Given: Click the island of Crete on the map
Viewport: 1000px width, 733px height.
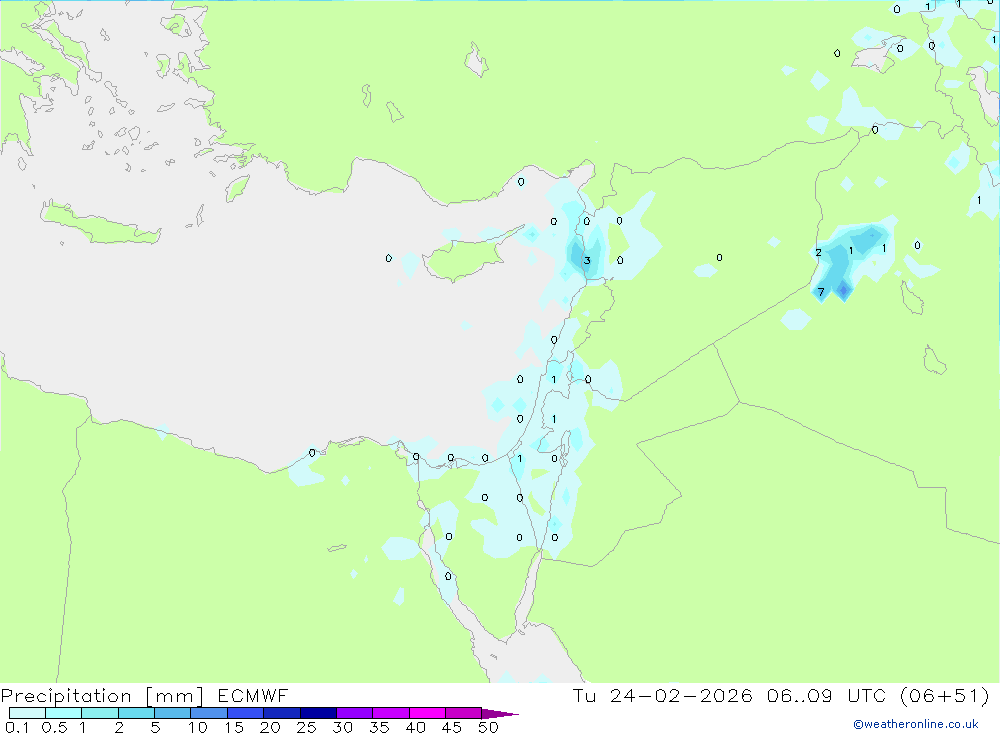Looking at the screenshot, I should pos(99,225).
